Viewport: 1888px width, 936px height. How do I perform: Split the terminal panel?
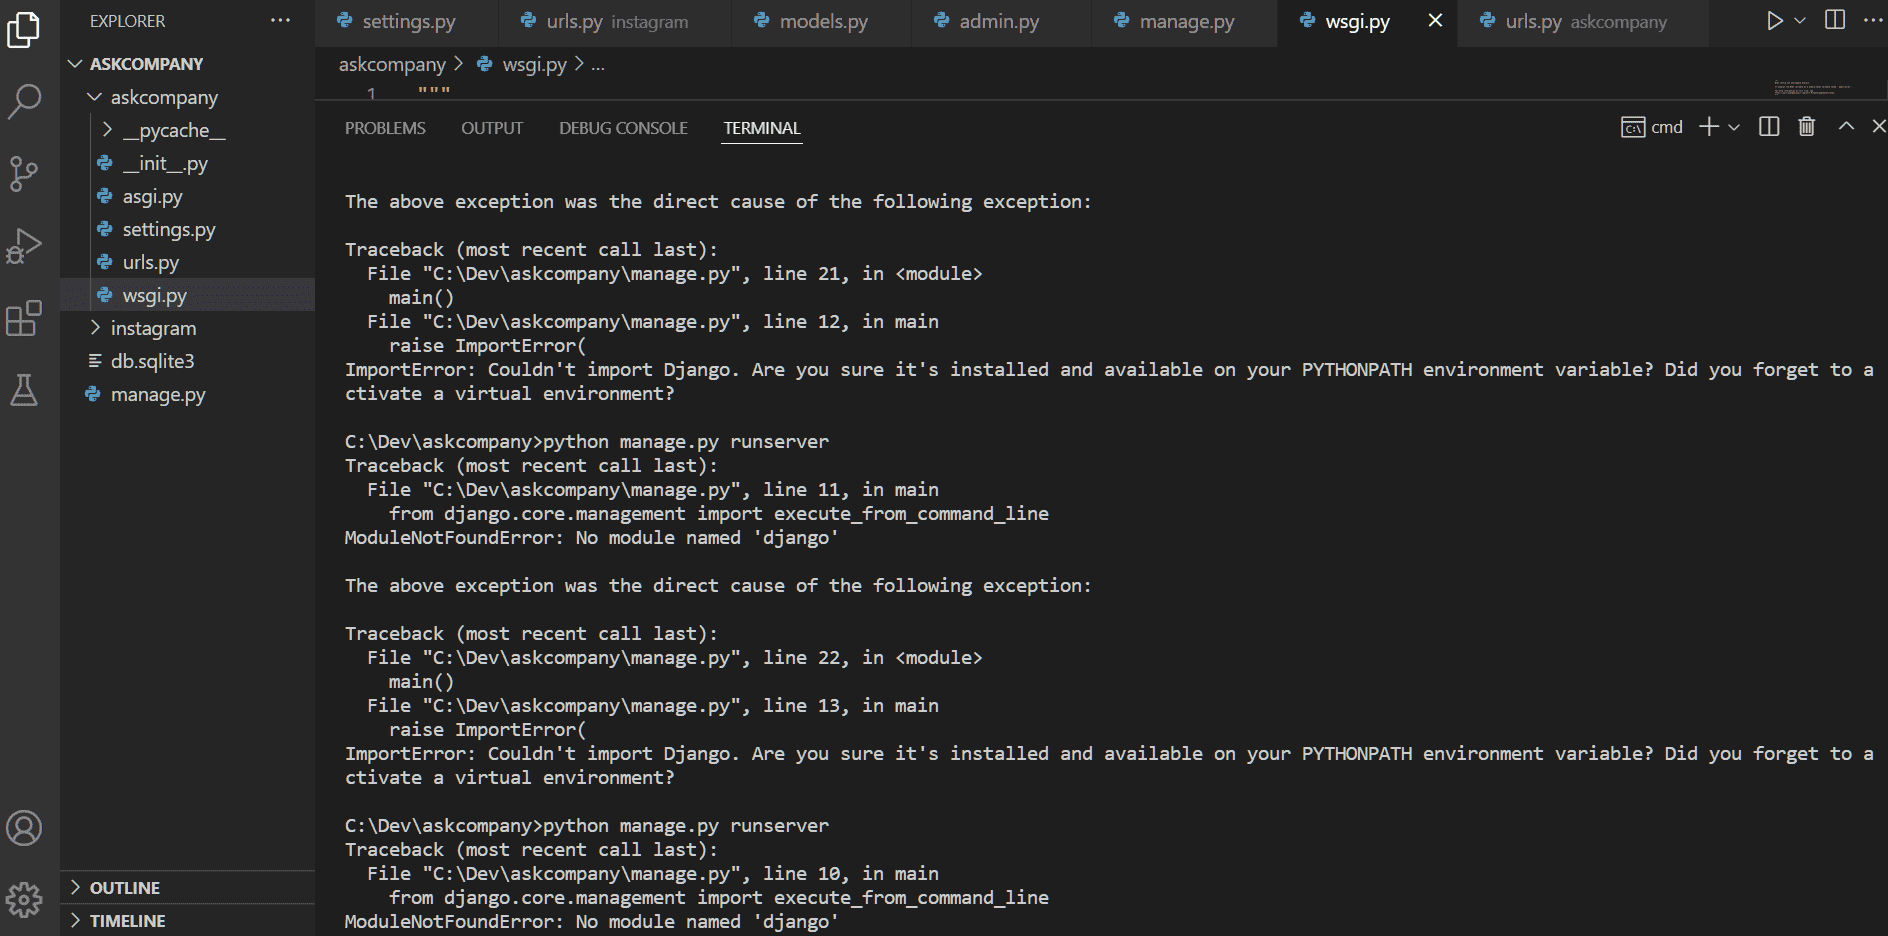pos(1769,127)
